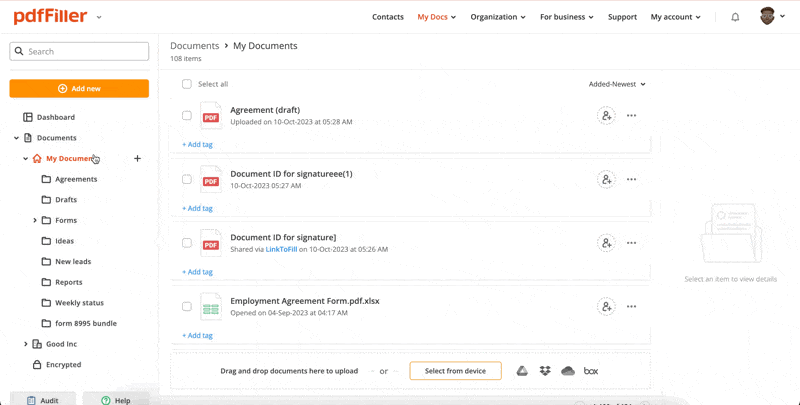Click the Dropbox upload icon
This screenshot has height=405, width=800.
545,371
